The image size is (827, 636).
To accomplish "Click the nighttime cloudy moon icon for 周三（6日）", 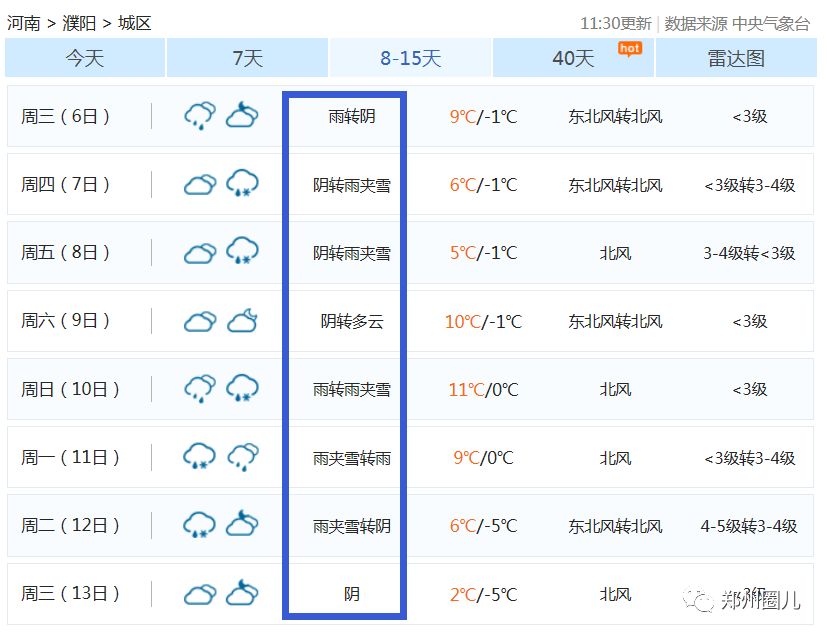I will point(242,116).
